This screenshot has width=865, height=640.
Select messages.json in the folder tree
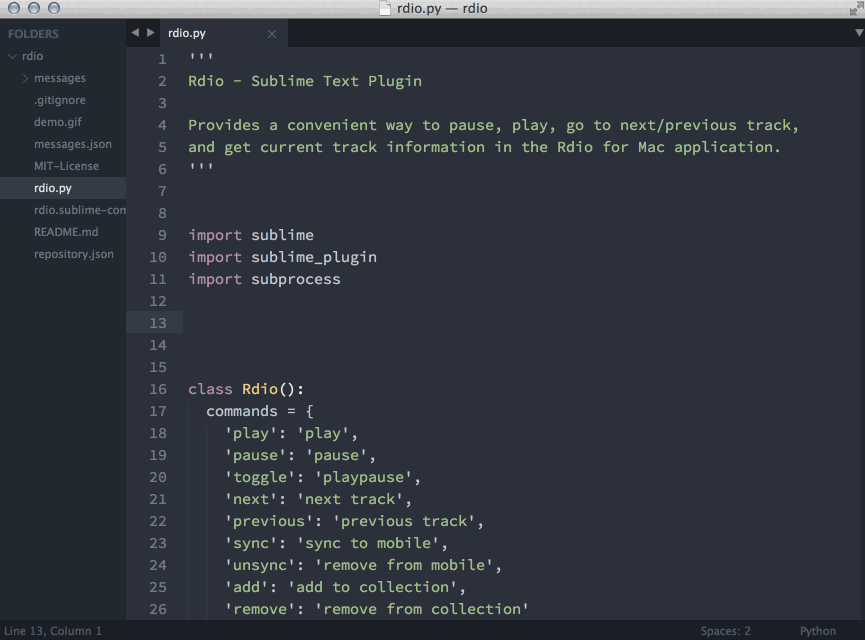coord(72,144)
